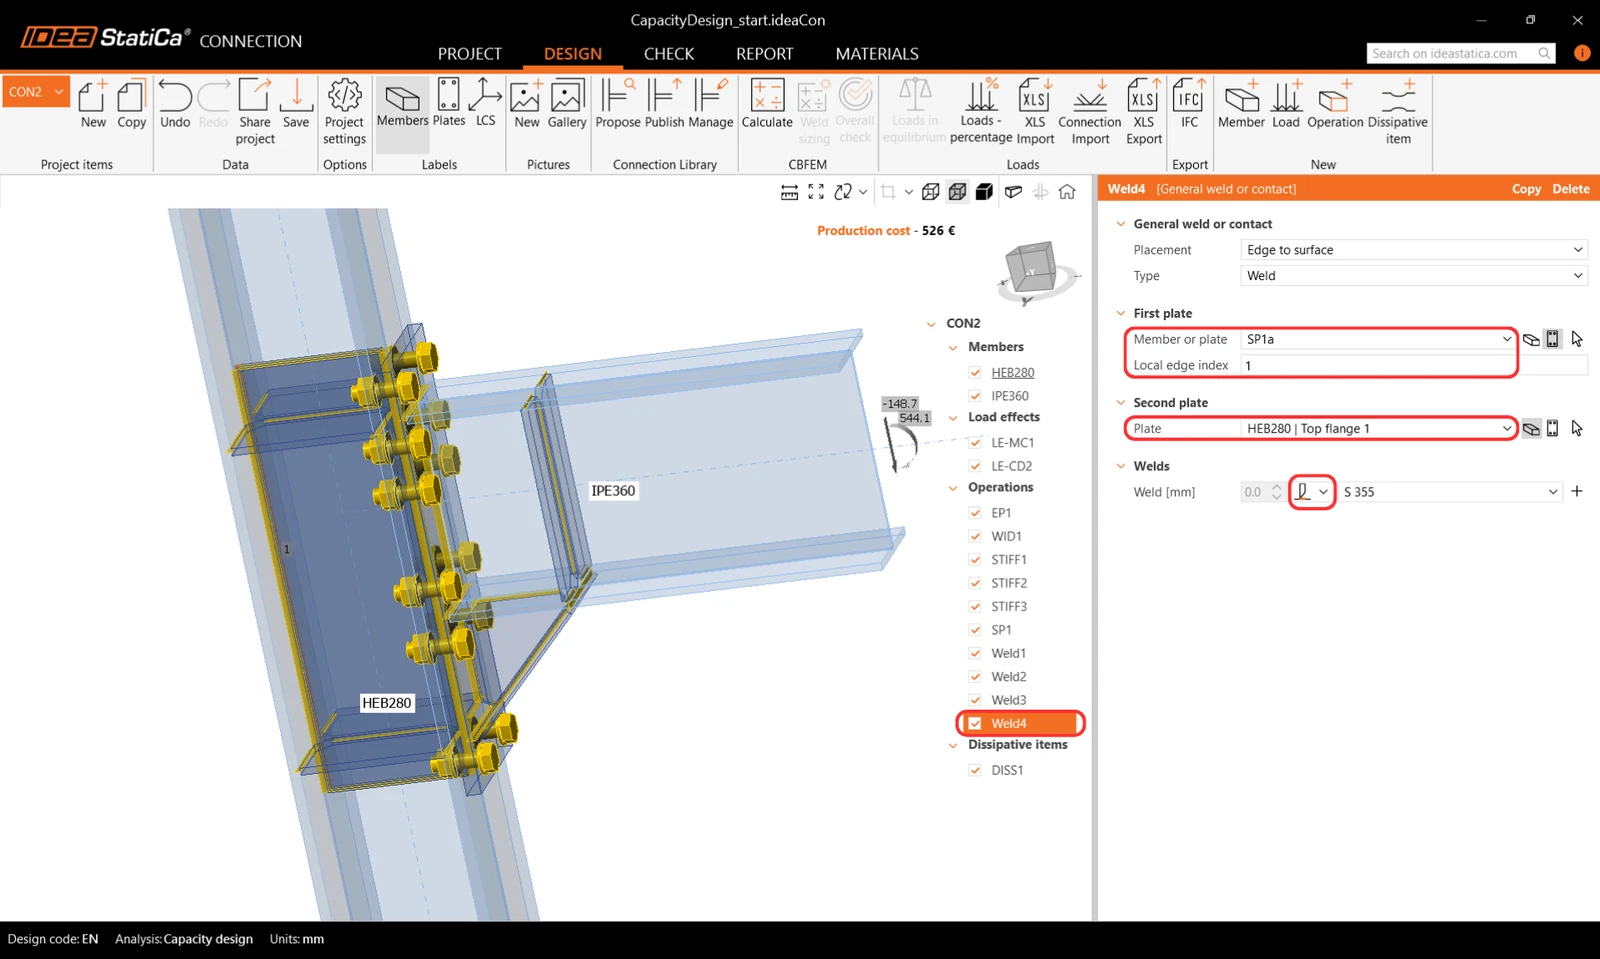1600x959 pixels.
Task: Open the weld Type dropdown
Action: [1413, 276]
